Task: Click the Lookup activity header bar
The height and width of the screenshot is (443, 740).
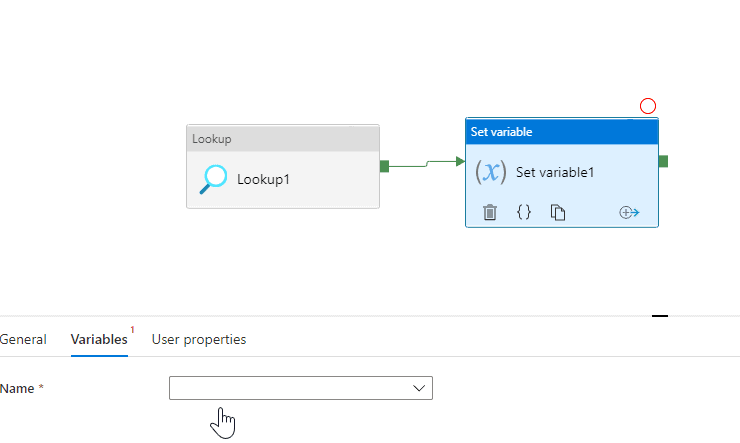Action: (283, 138)
